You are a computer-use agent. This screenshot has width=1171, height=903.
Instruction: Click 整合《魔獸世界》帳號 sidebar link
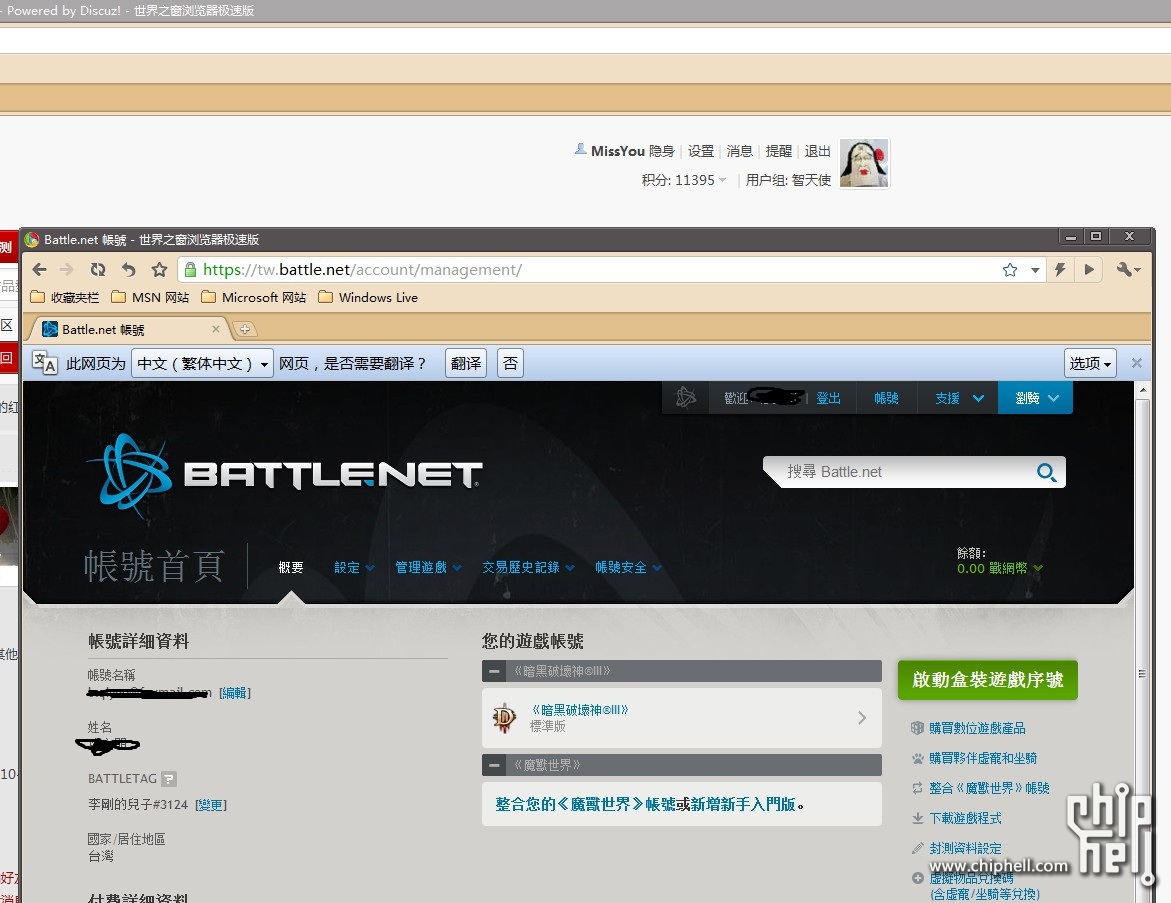tap(990, 788)
